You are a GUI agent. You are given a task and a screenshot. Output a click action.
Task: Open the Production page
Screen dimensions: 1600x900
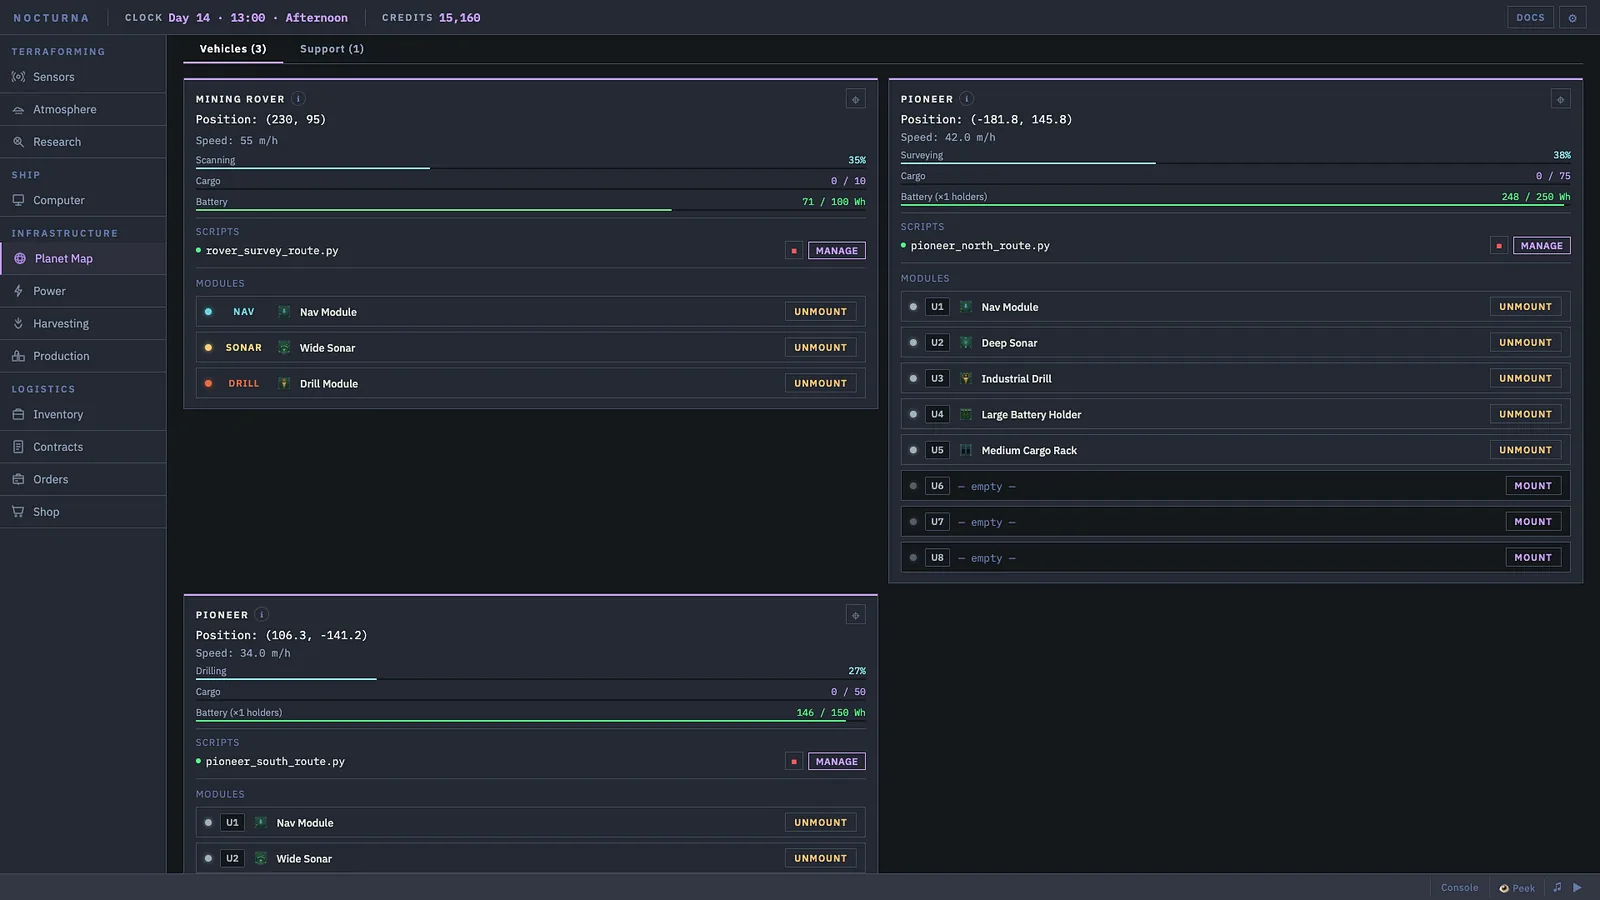83,356
